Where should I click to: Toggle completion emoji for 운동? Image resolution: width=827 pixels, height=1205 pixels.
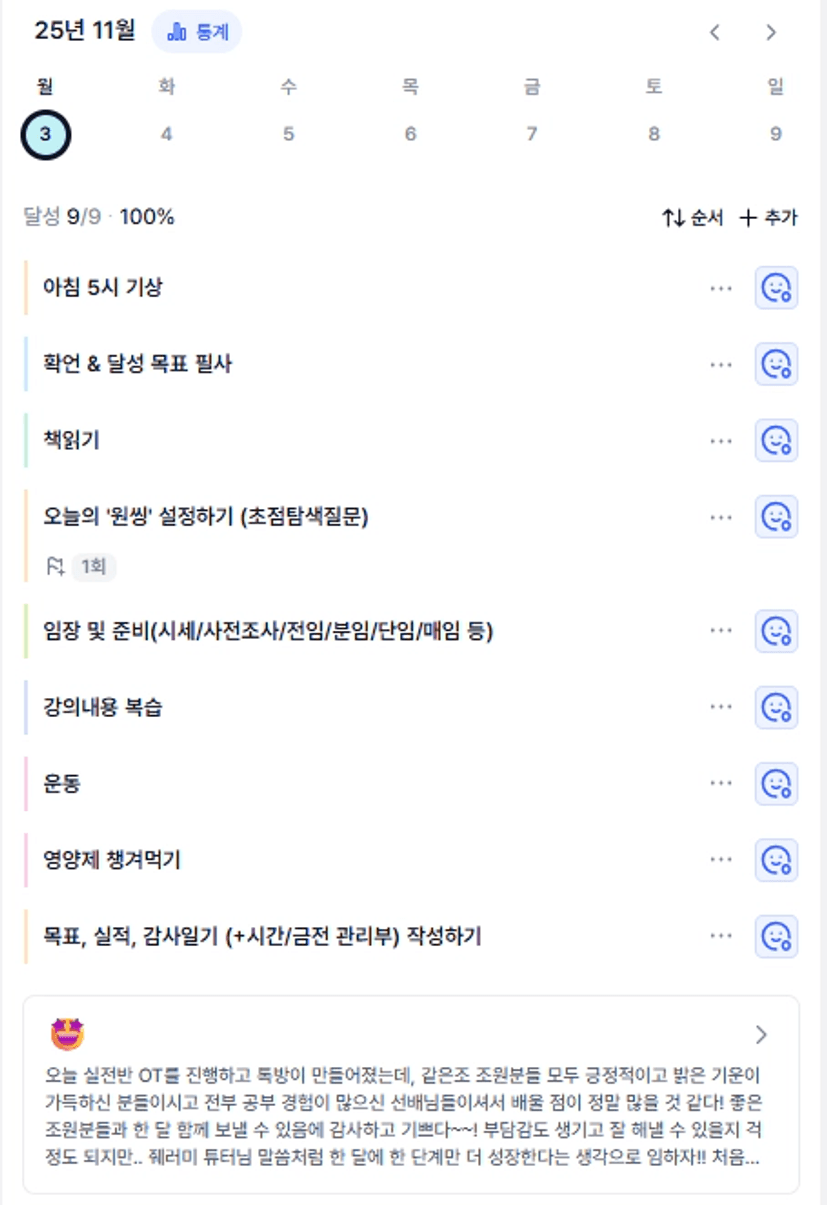click(776, 783)
